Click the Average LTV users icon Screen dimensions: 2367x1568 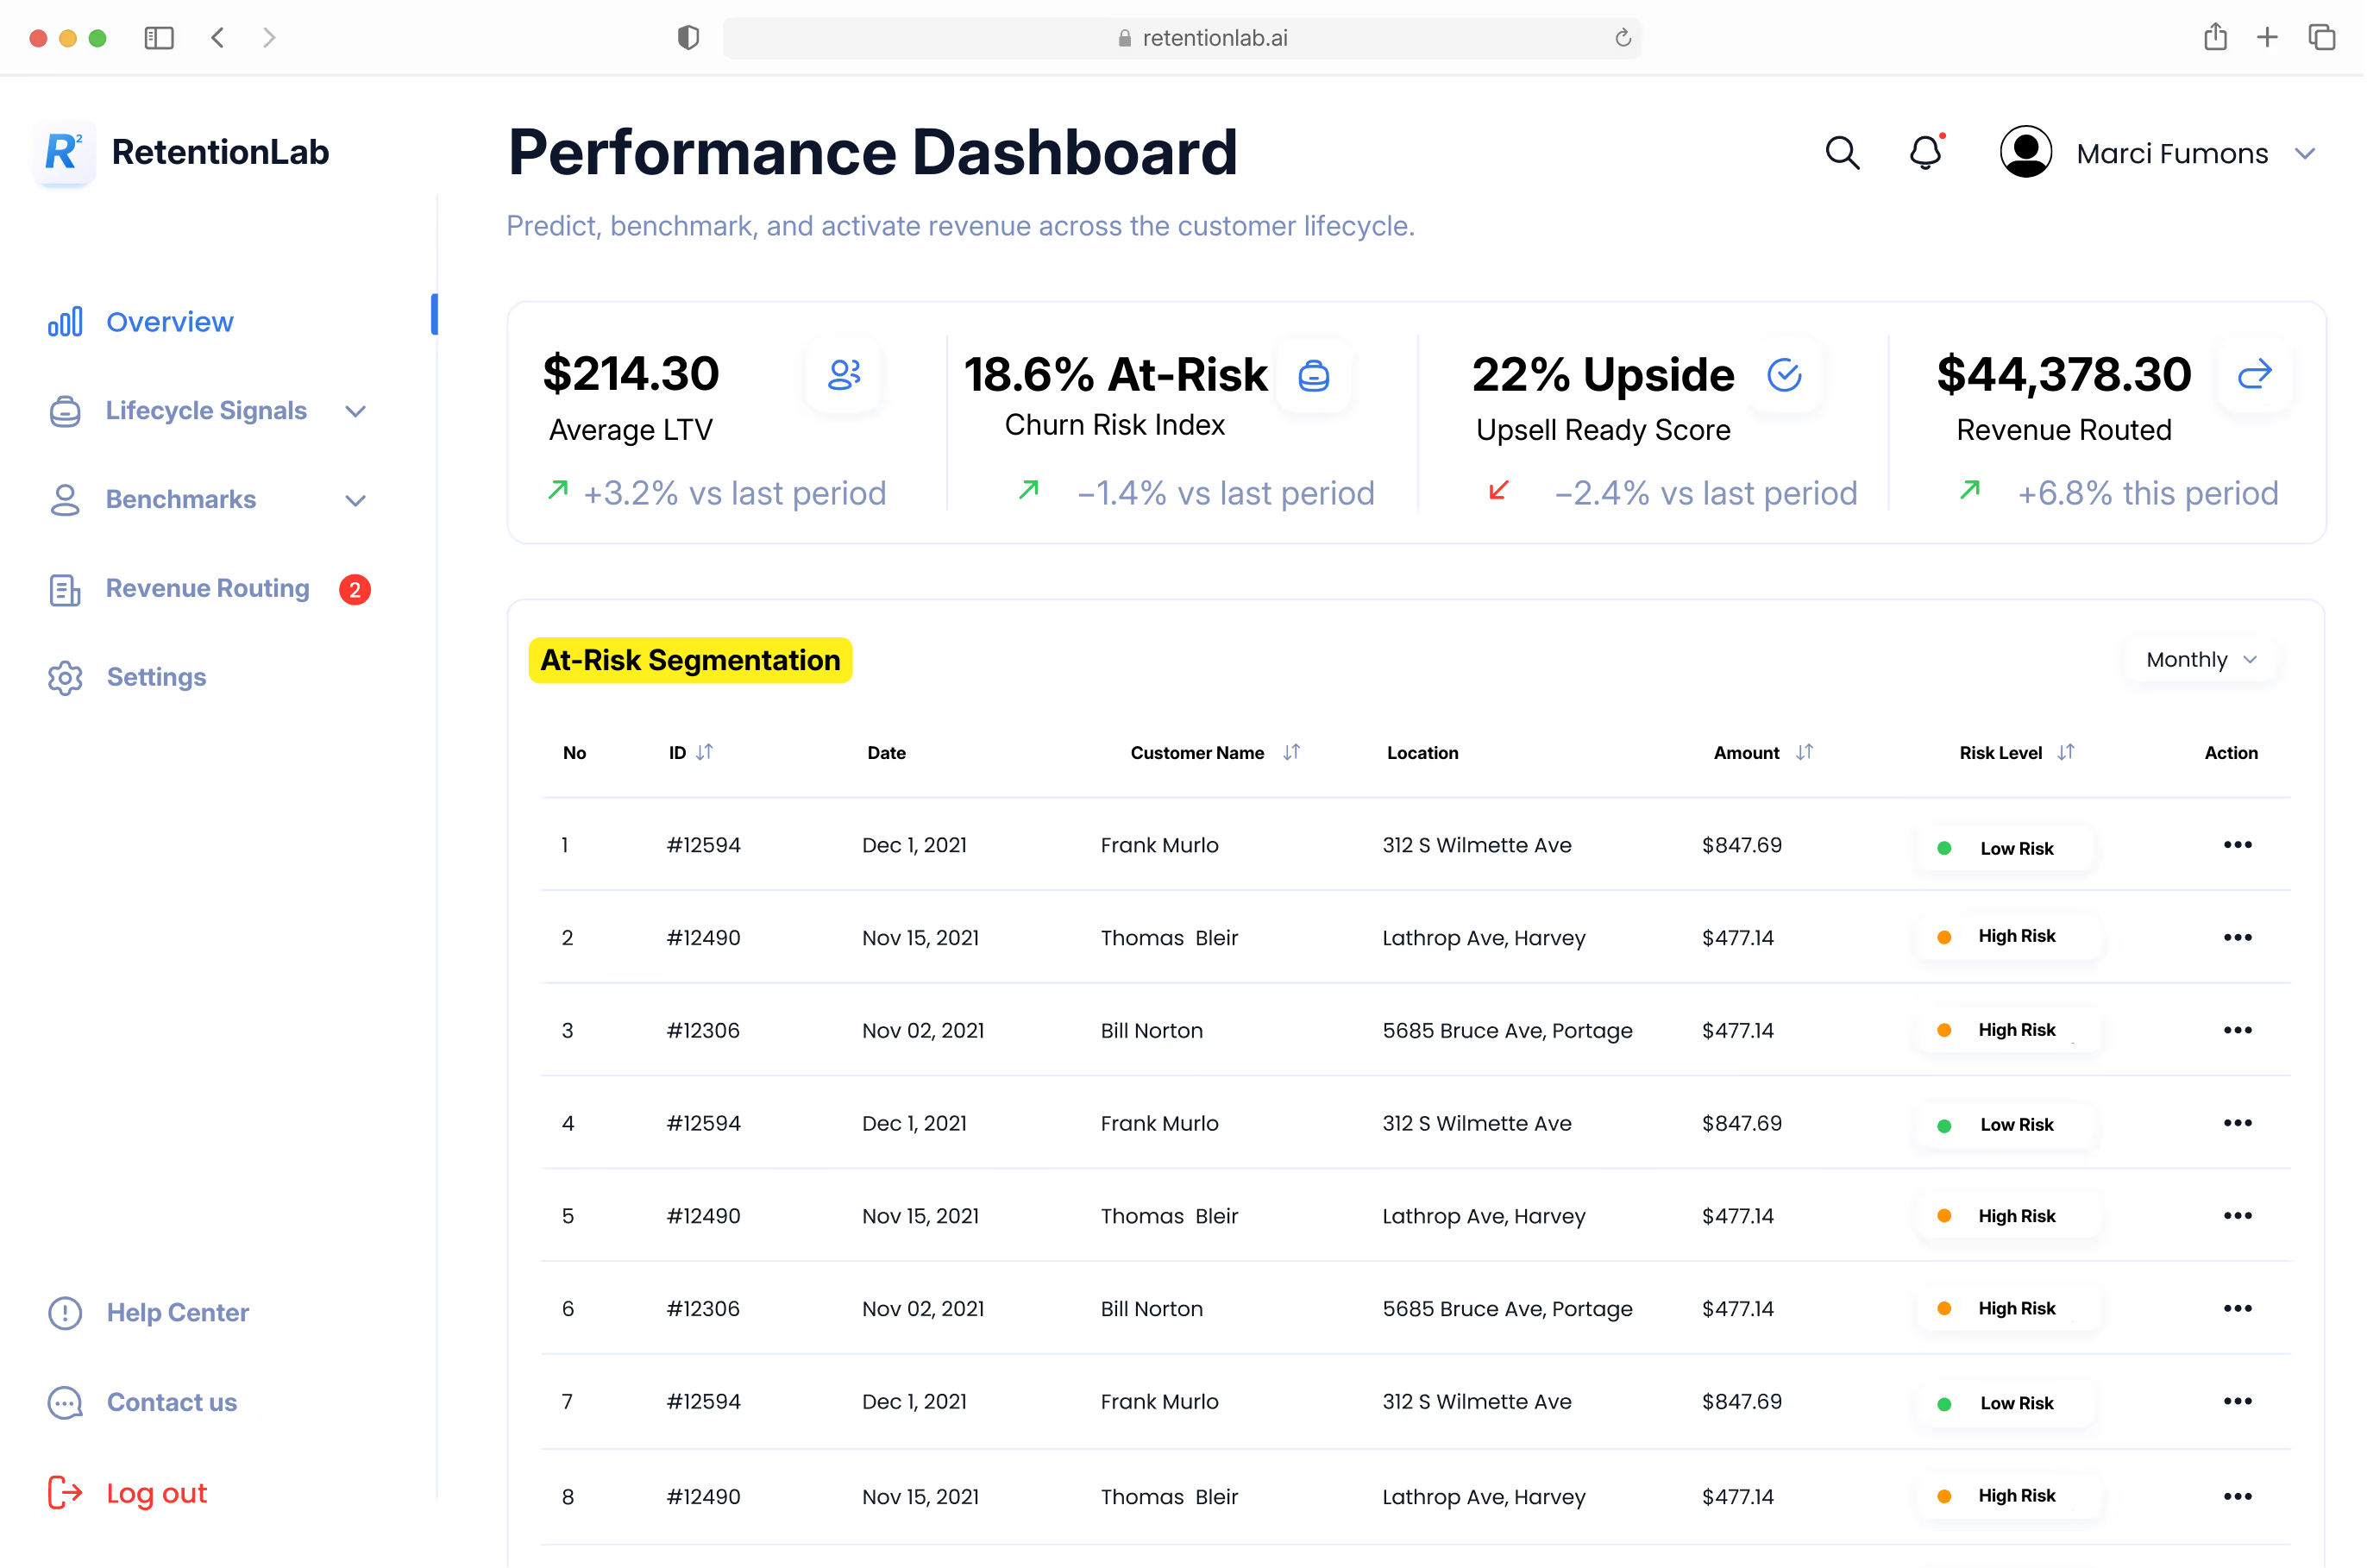(x=845, y=375)
